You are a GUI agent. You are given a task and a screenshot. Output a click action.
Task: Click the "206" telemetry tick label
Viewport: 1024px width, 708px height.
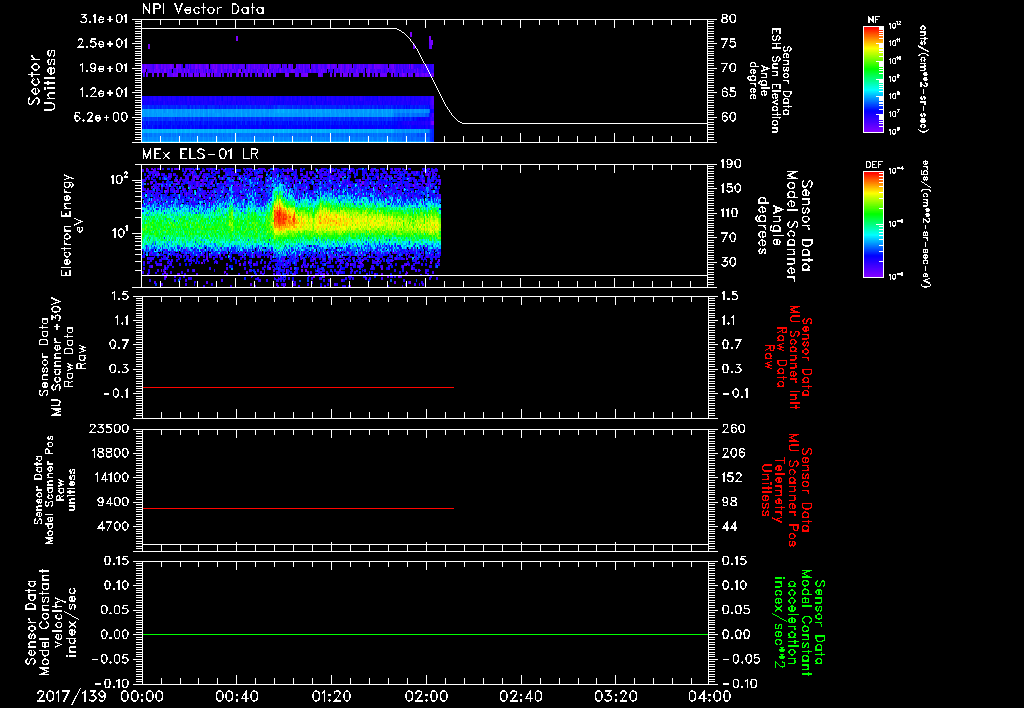pos(733,453)
